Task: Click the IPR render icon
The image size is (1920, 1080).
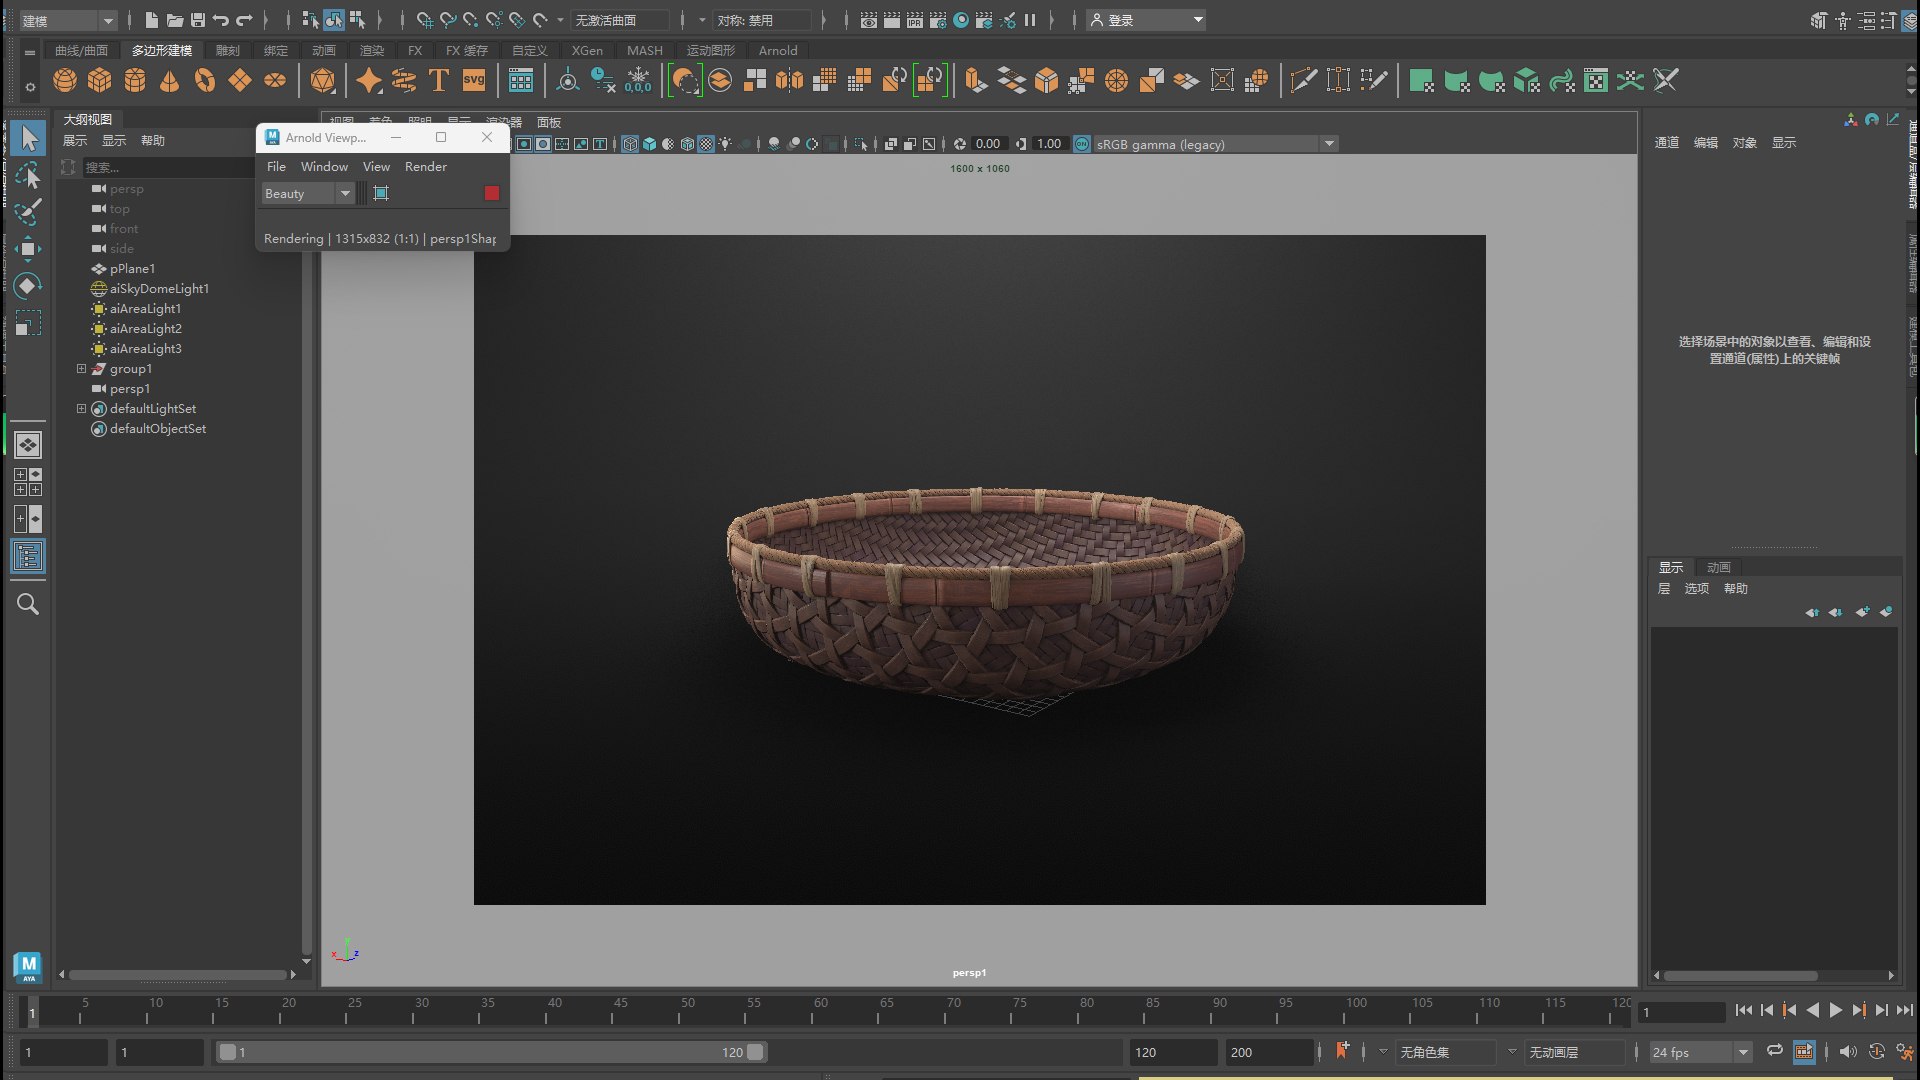Action: pyautogui.click(x=915, y=20)
